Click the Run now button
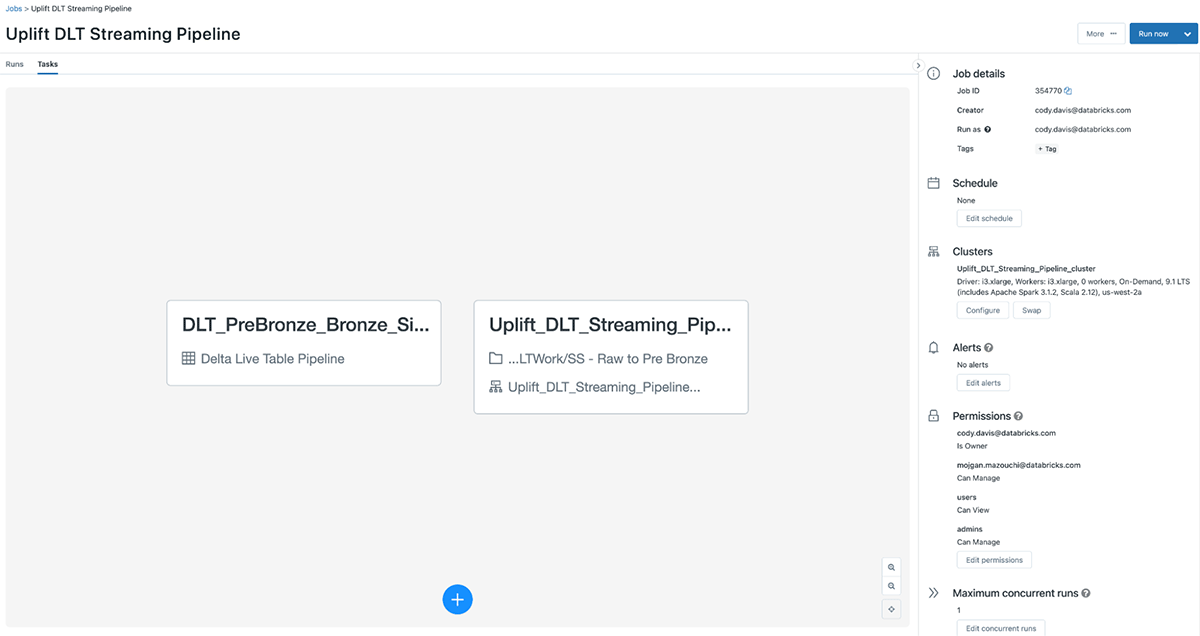Viewport: 1200px width, 636px height. [x=1153, y=34]
